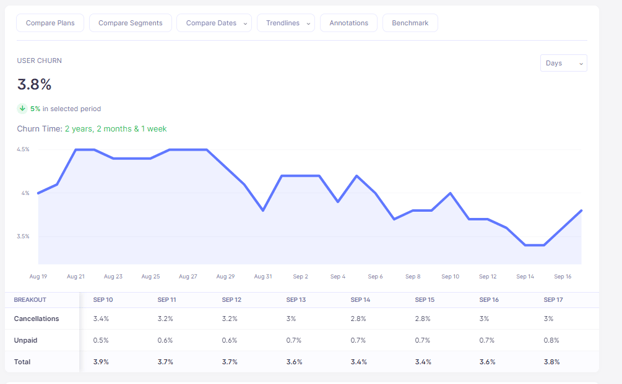Select the Total row label

click(22, 362)
